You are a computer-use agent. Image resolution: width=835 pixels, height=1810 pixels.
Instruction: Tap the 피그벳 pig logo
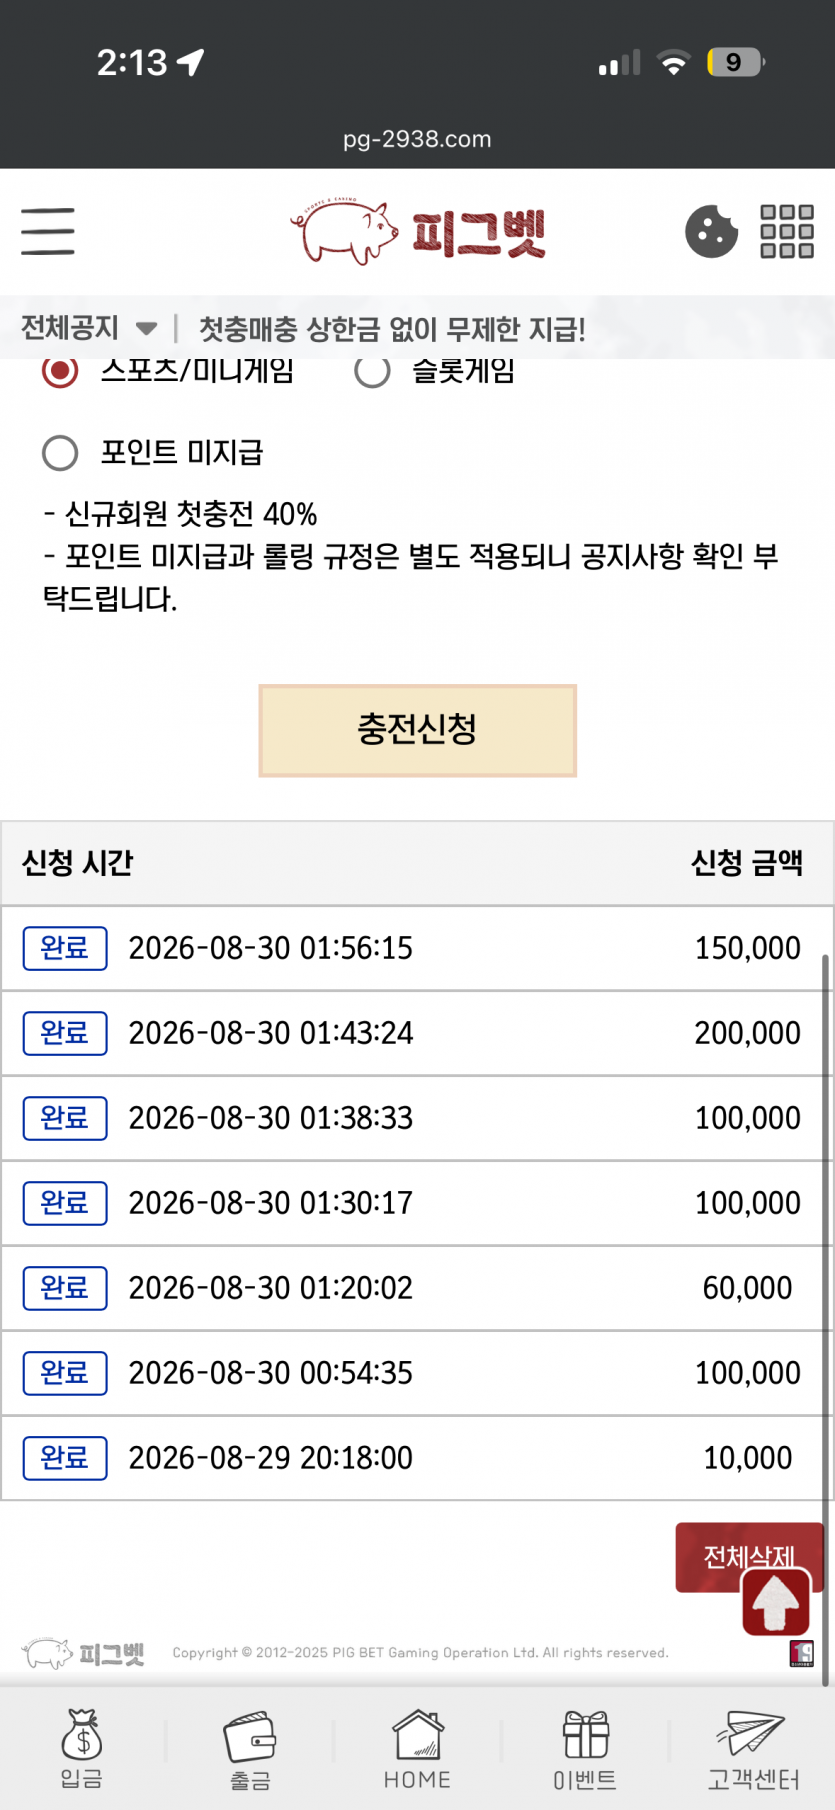[418, 232]
